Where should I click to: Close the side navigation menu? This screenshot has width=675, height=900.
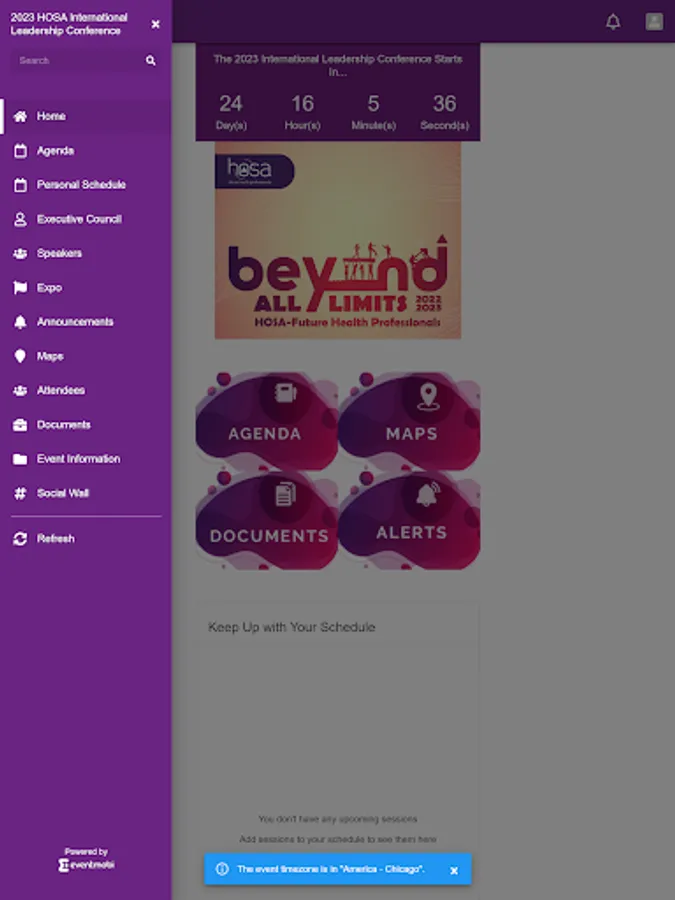click(x=155, y=24)
